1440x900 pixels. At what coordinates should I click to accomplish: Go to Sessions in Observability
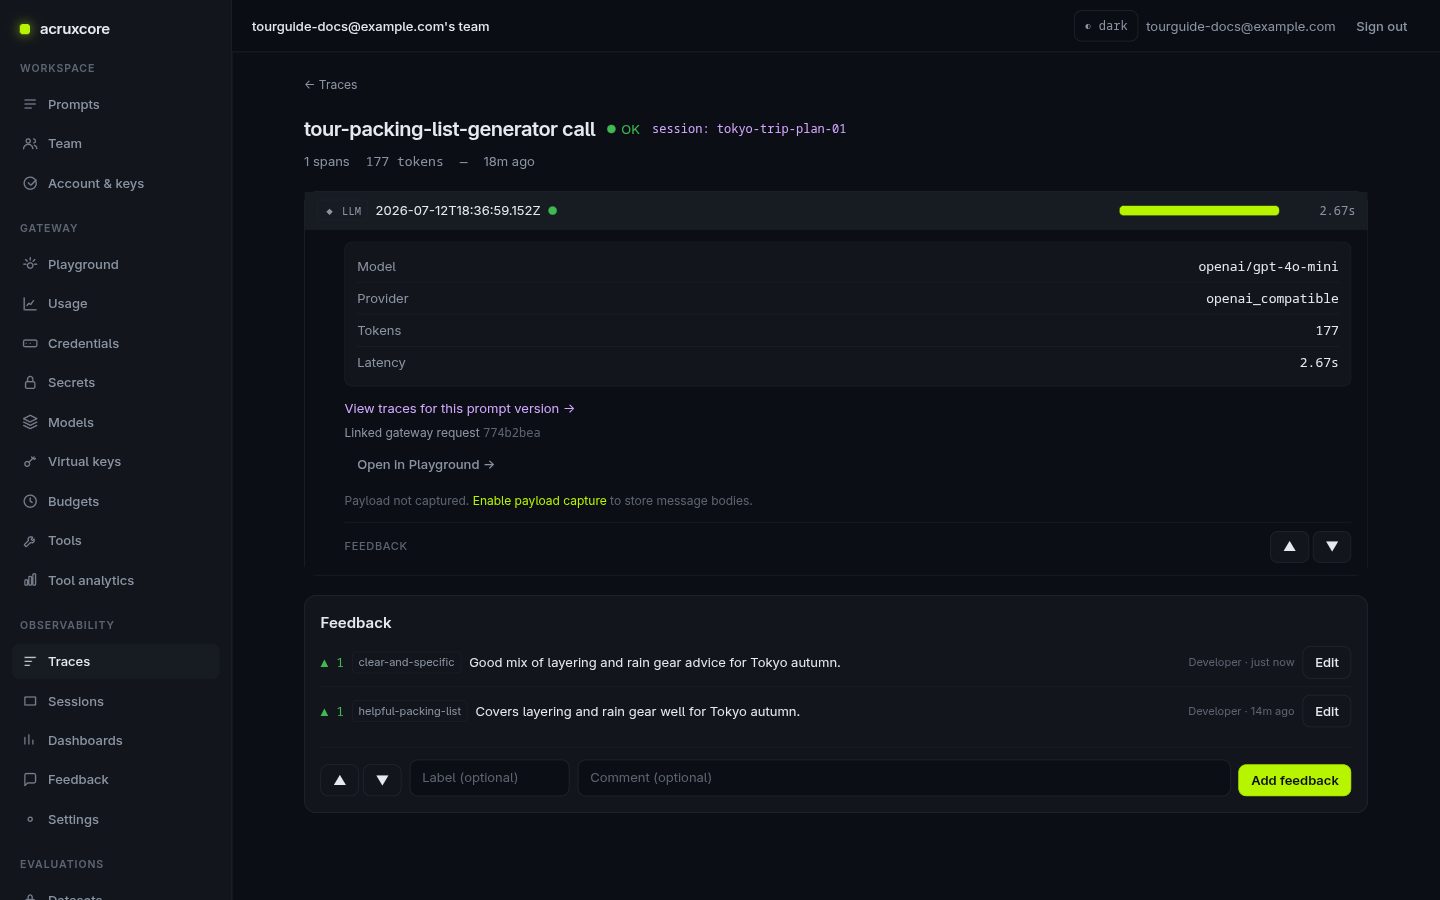click(116, 701)
